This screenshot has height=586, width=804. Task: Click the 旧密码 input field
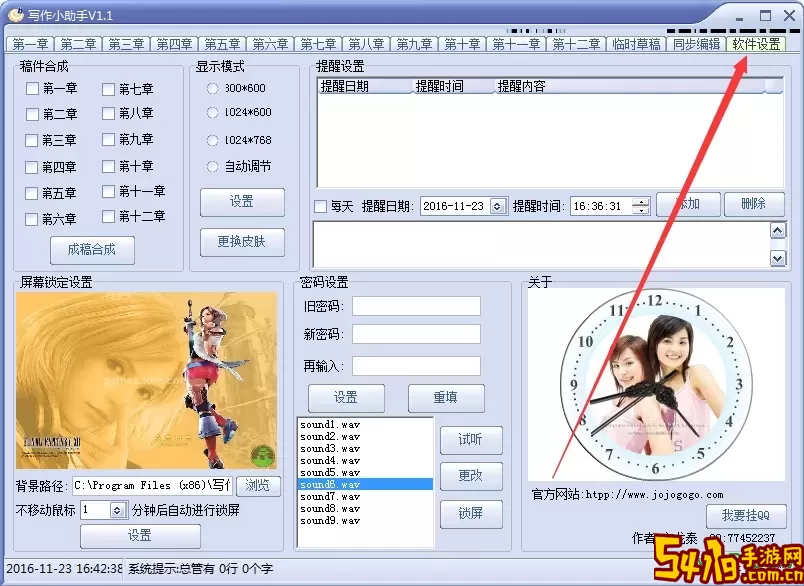416,306
